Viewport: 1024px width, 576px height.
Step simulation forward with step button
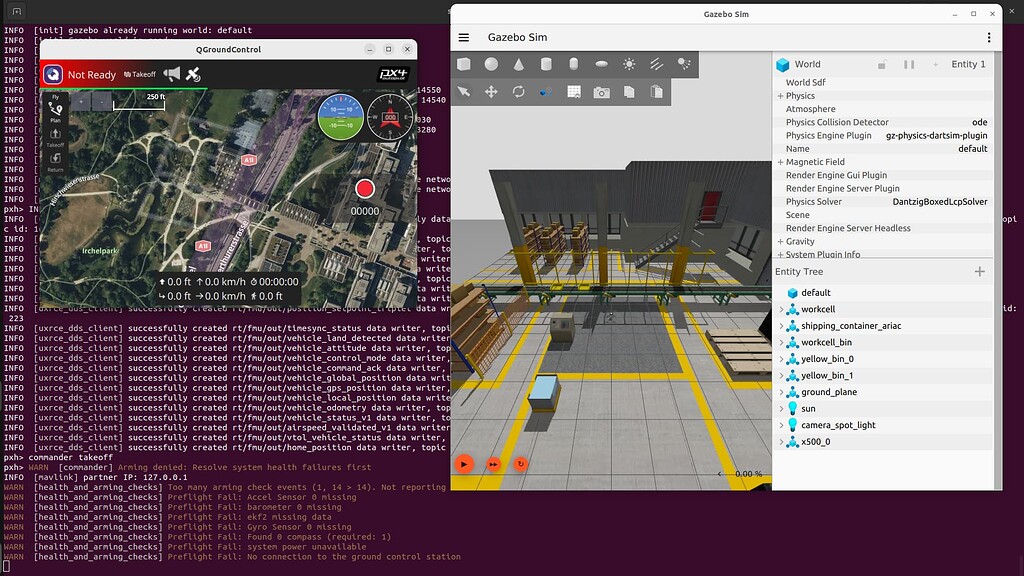click(493, 464)
